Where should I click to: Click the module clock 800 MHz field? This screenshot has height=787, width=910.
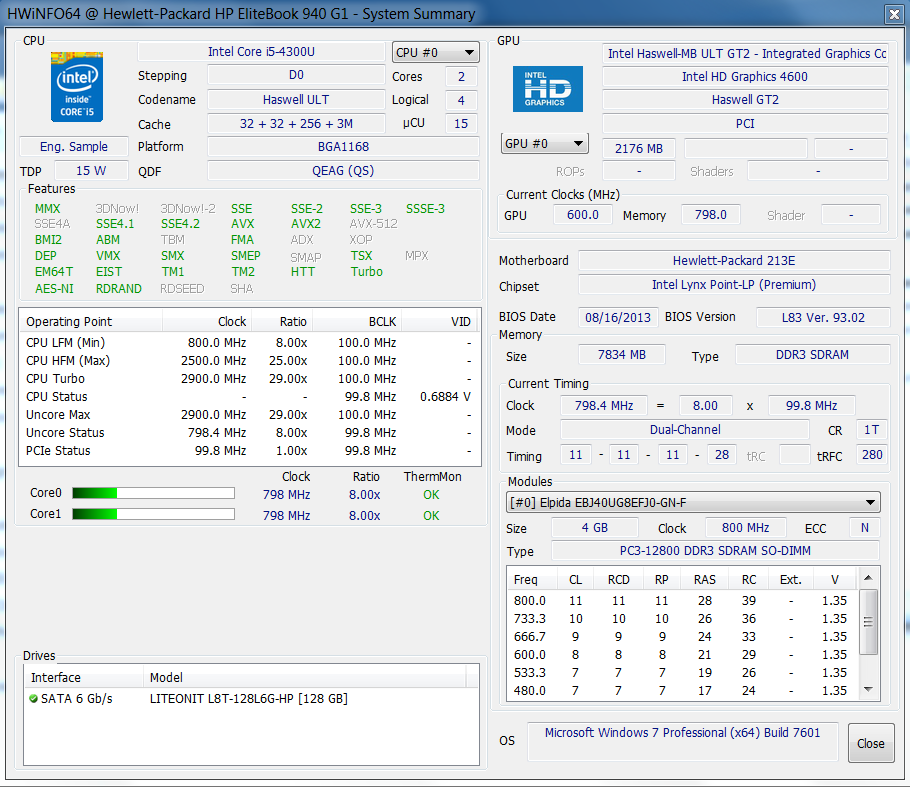click(x=746, y=528)
